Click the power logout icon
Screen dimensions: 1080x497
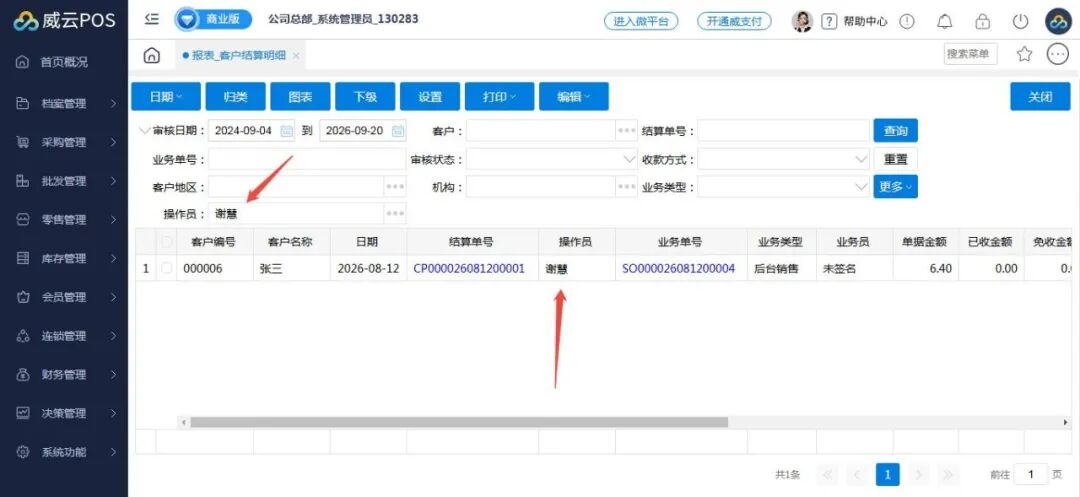[x=1020, y=21]
